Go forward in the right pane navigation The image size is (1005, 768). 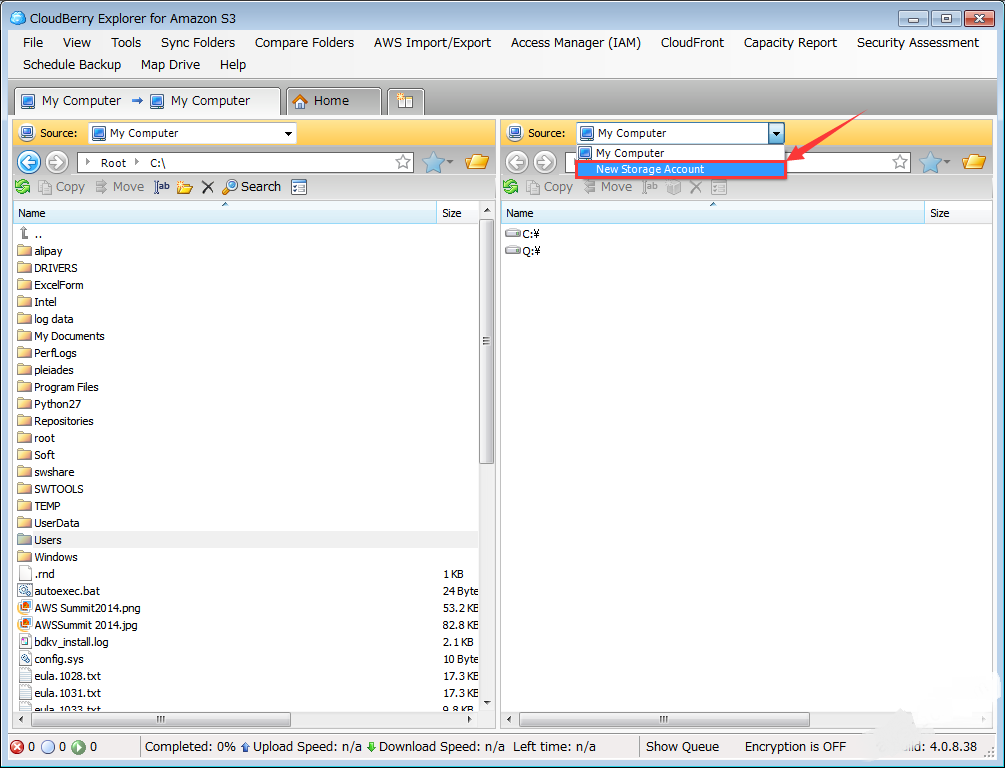pos(545,162)
